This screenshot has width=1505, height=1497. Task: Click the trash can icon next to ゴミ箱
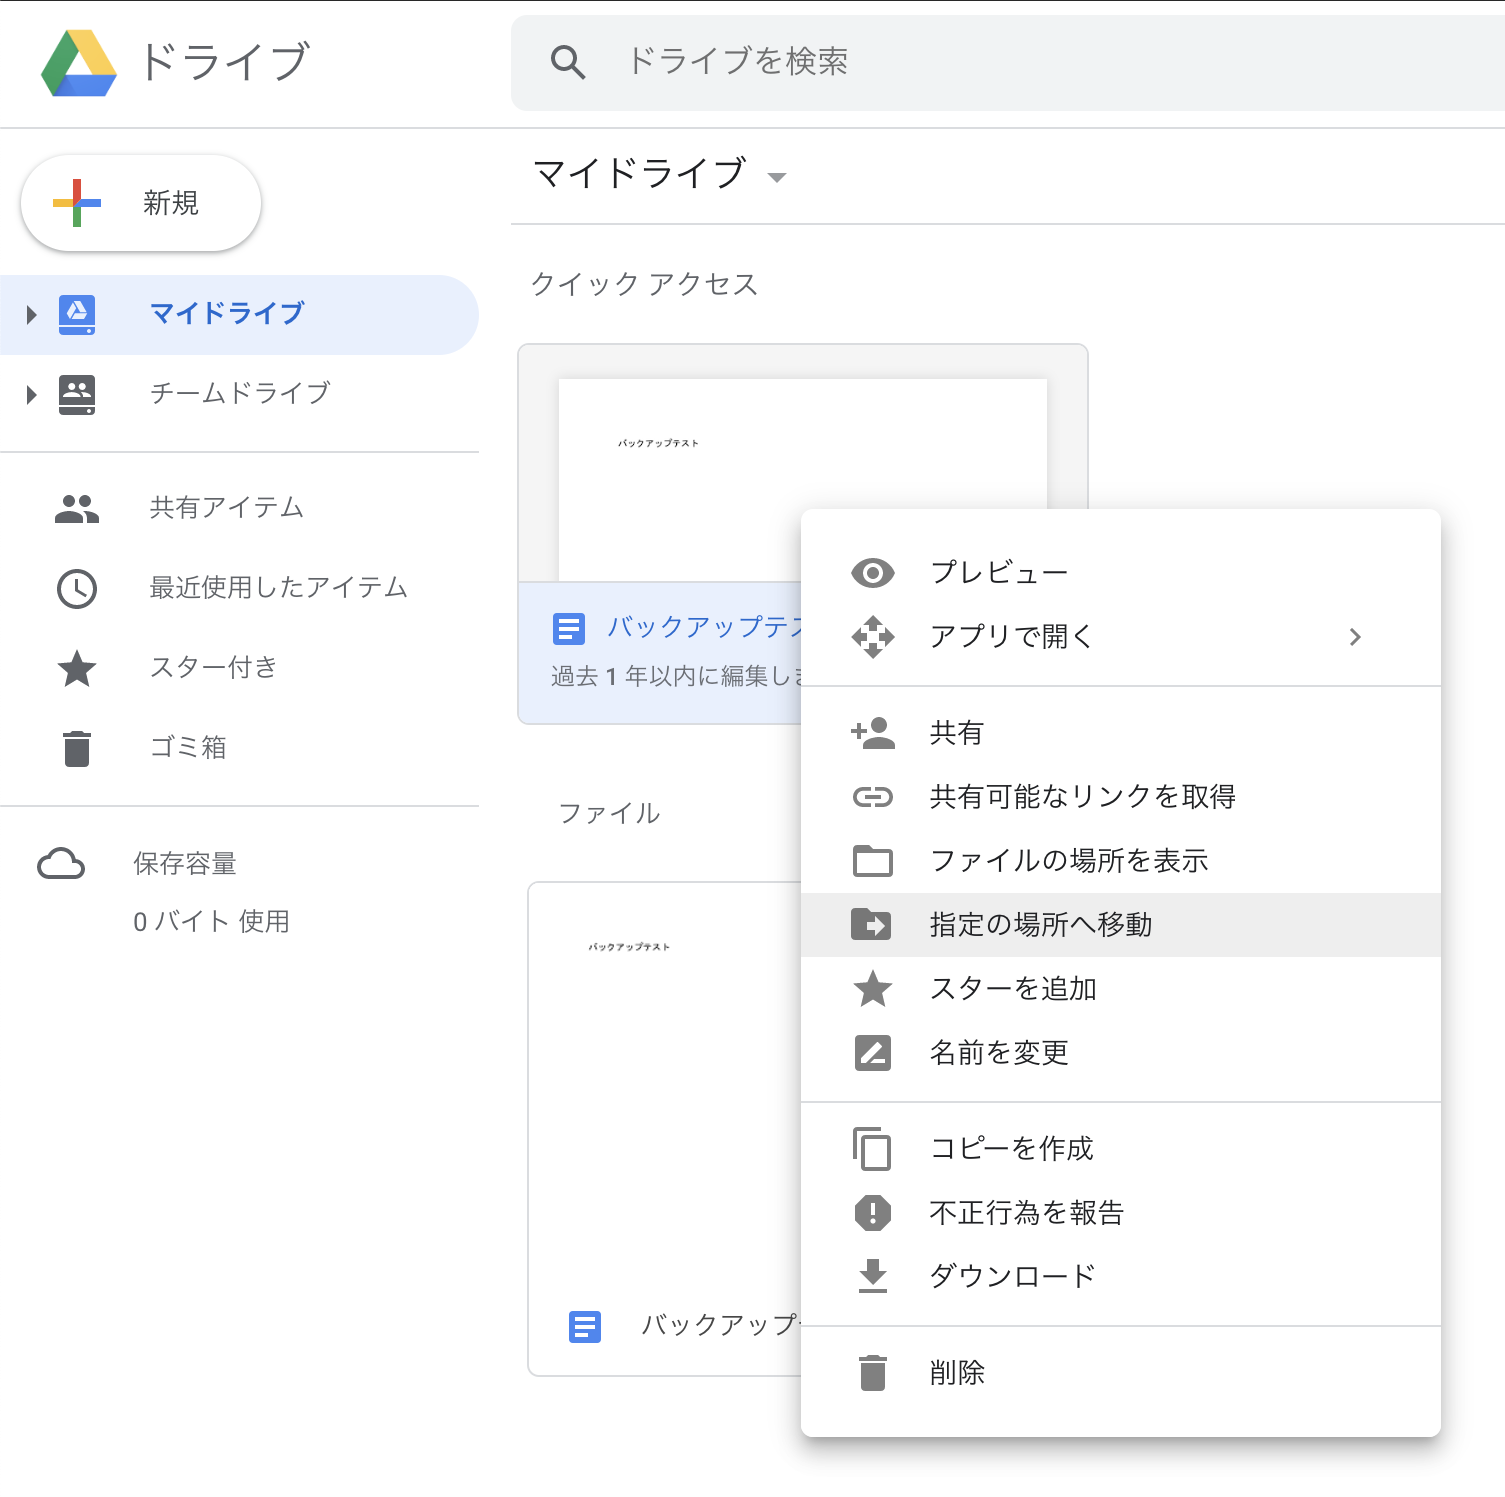[x=77, y=748]
